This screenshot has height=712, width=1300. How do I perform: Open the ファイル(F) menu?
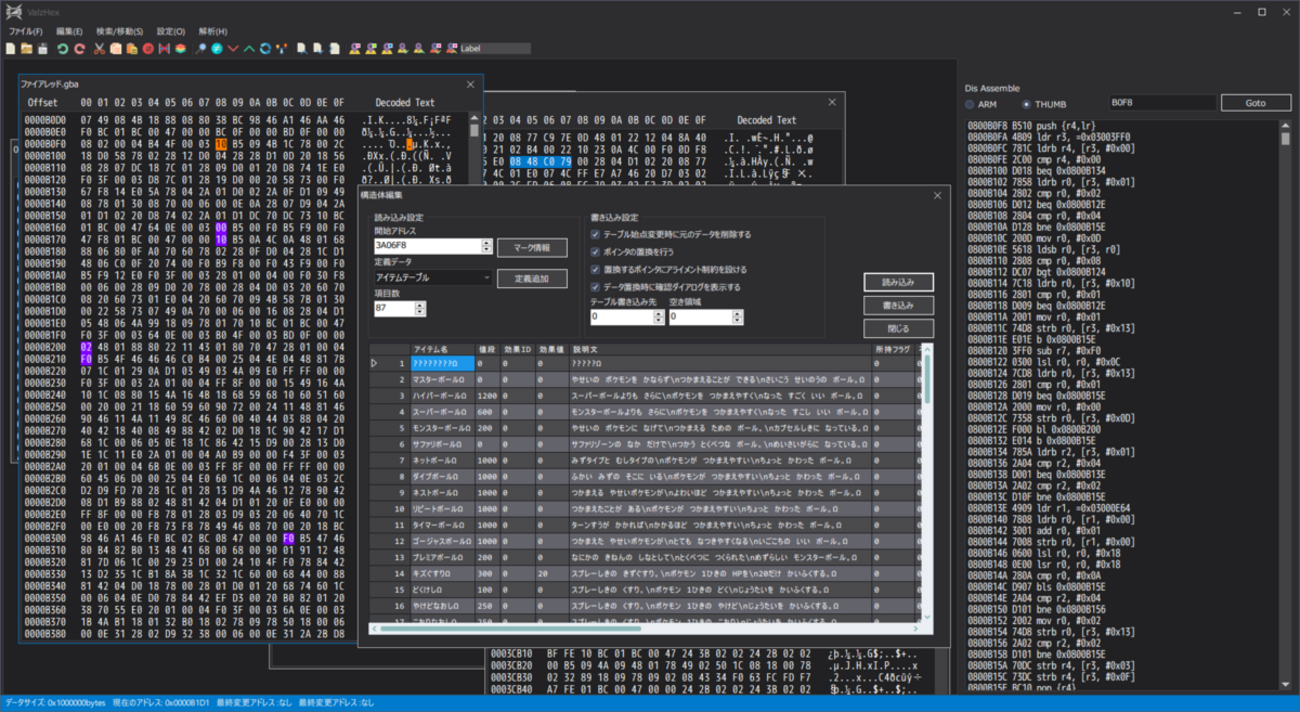tap(26, 31)
